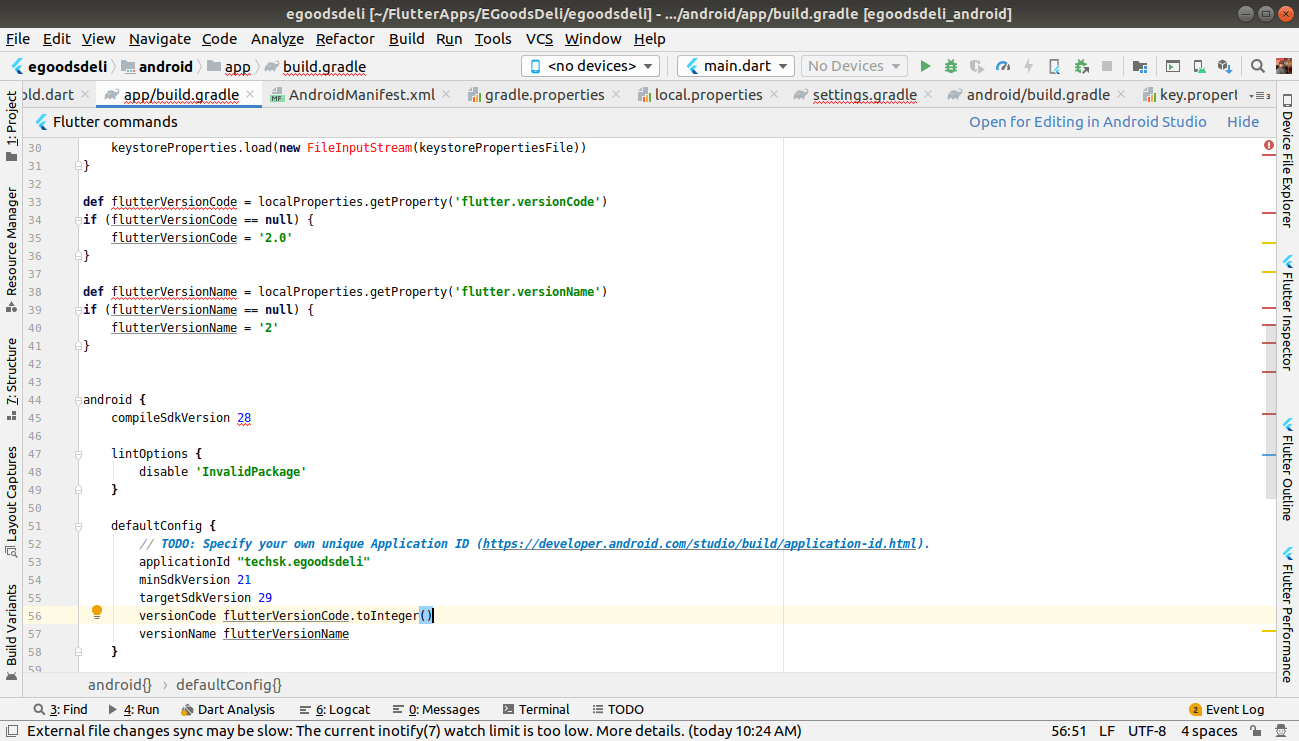
Task: Close the local.properties tab
Action: point(774,95)
